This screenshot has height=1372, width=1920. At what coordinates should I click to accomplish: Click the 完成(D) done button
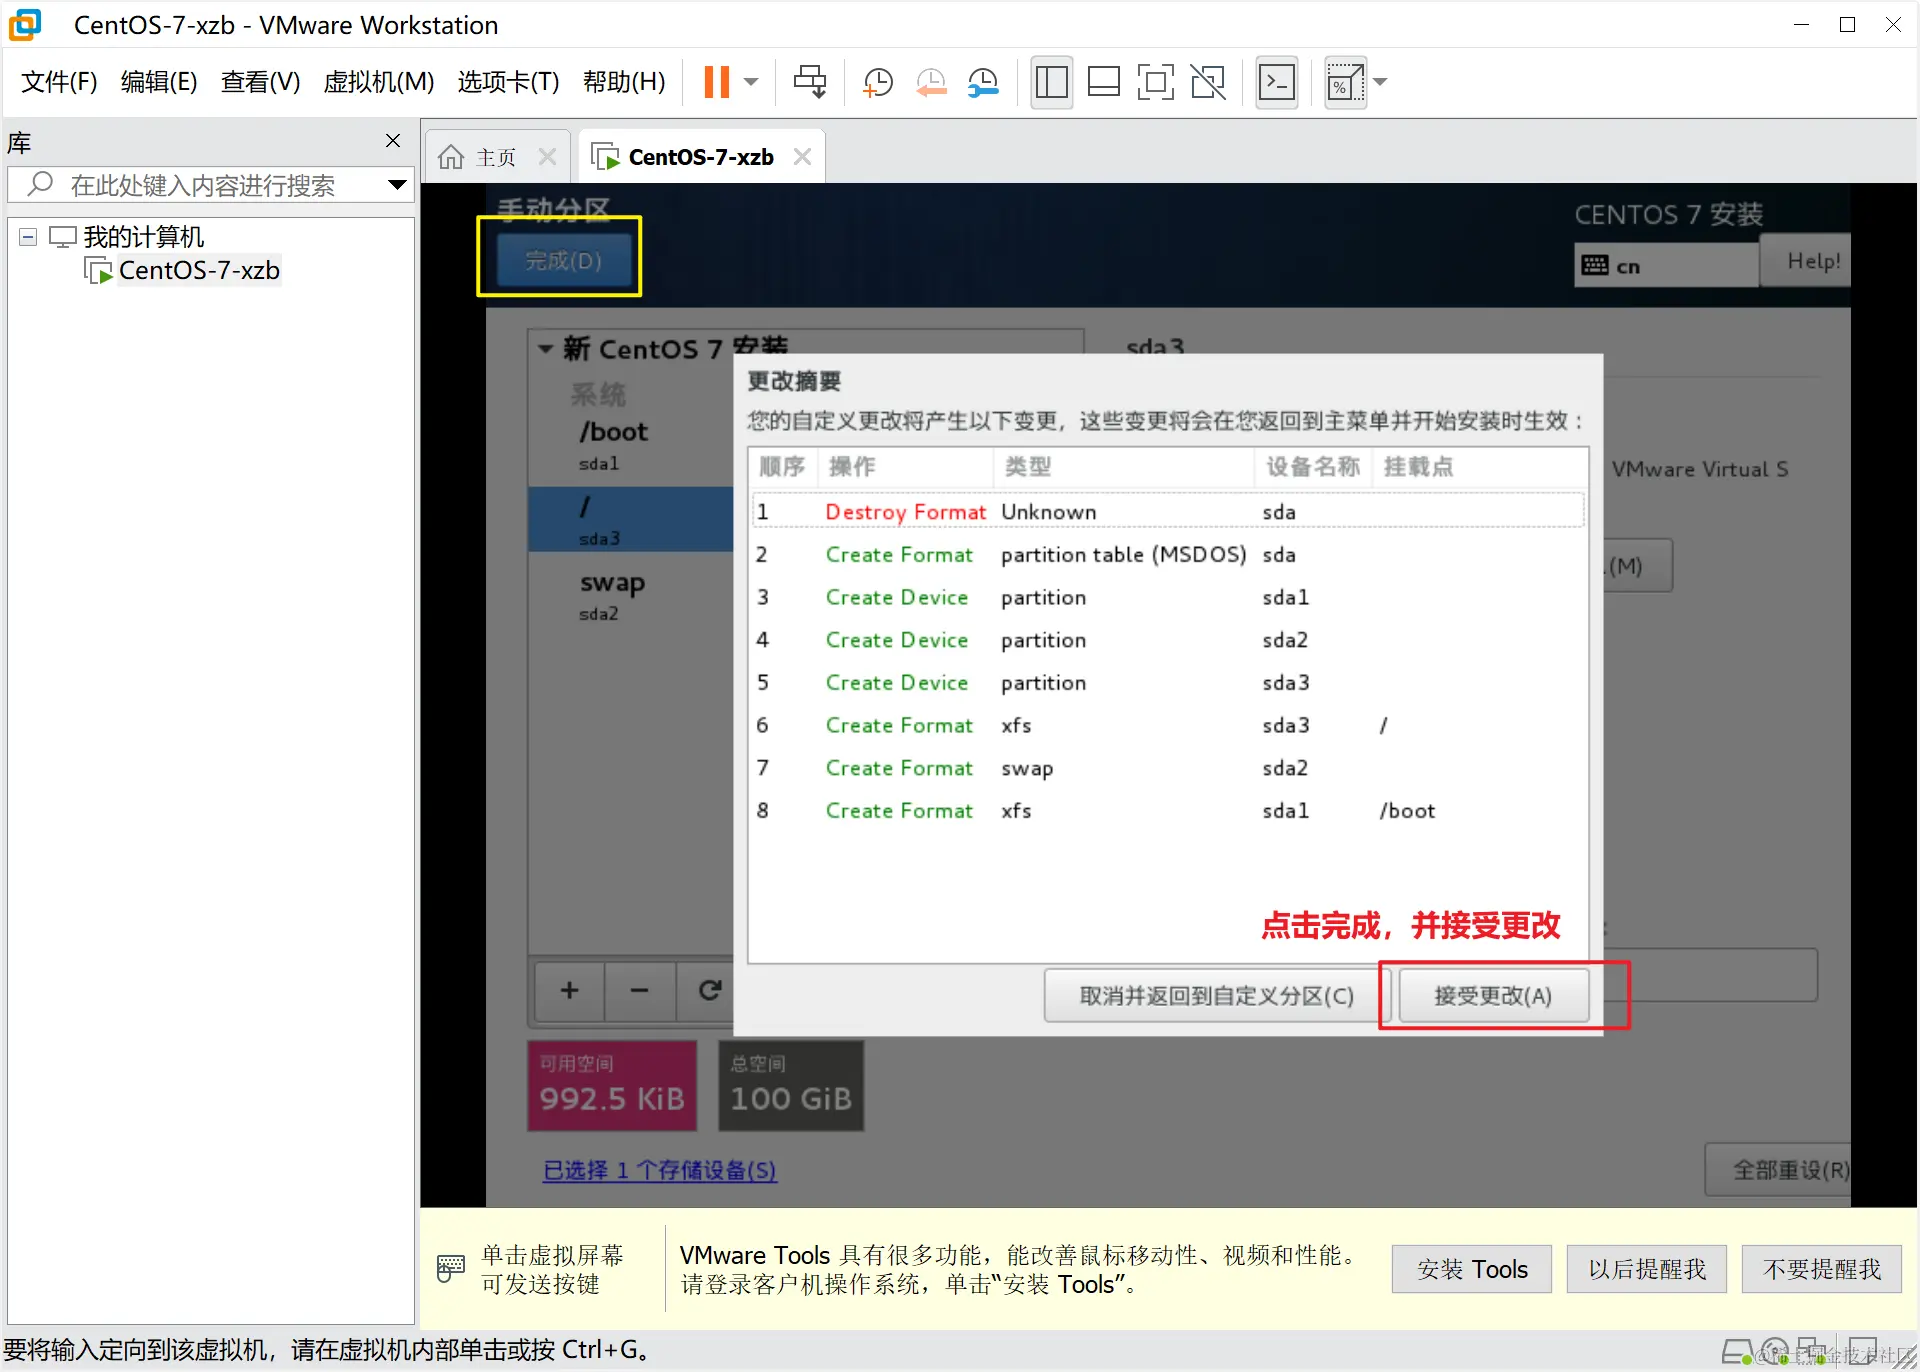pyautogui.click(x=563, y=261)
